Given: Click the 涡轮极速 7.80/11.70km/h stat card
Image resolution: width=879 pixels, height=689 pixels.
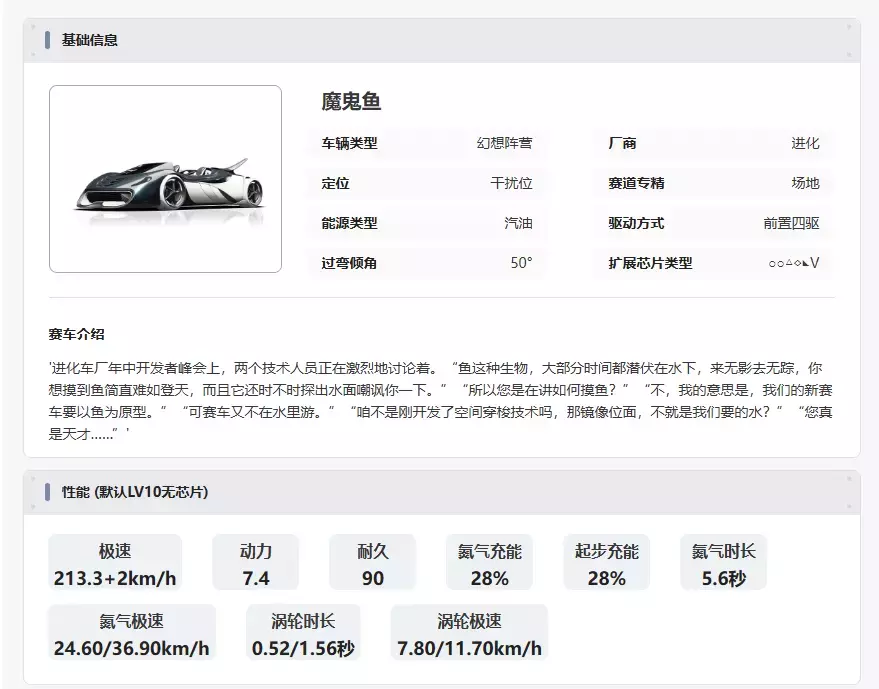Looking at the screenshot, I should pos(469,634).
